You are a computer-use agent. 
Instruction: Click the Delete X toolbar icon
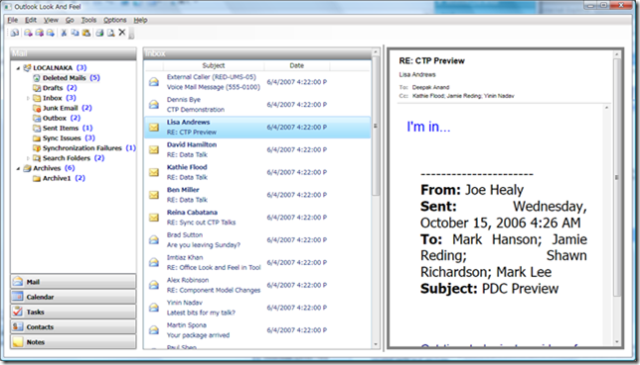pyautogui.click(x=122, y=32)
